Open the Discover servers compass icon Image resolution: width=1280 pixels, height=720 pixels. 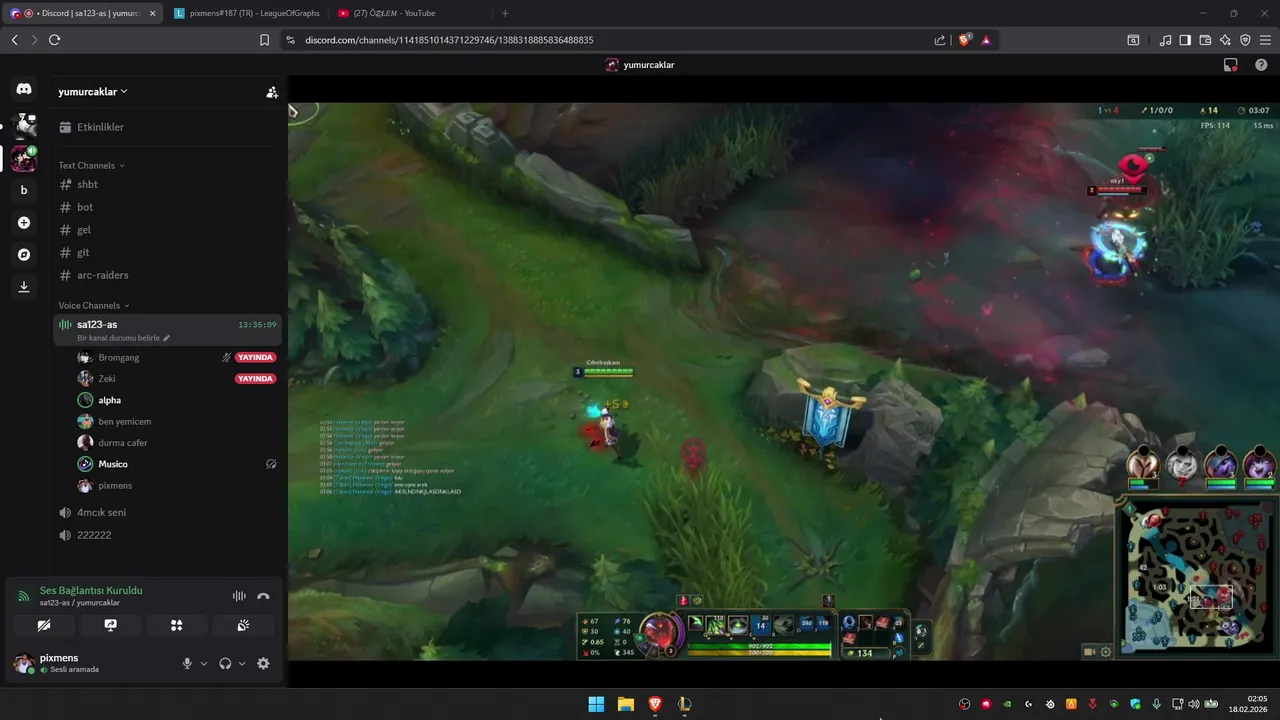tap(24, 254)
